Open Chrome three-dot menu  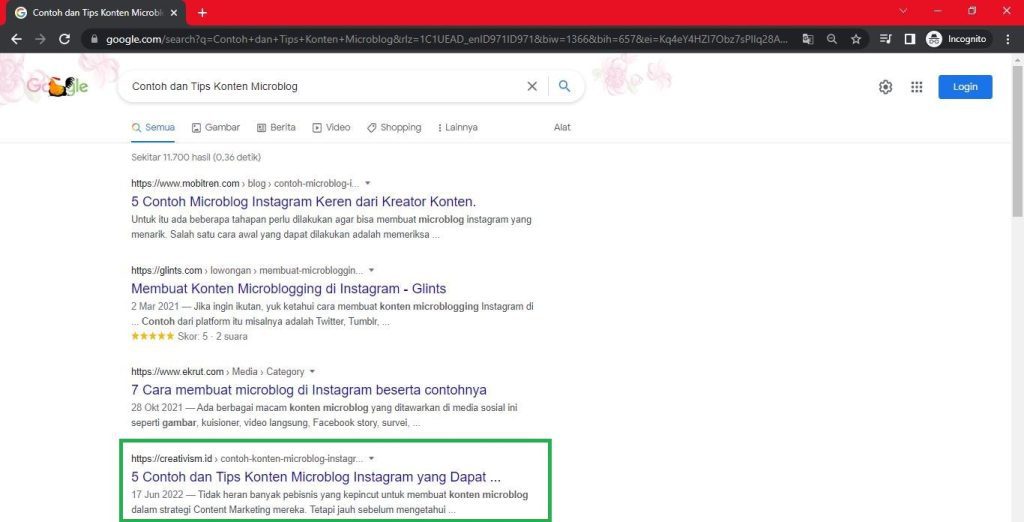(1008, 39)
